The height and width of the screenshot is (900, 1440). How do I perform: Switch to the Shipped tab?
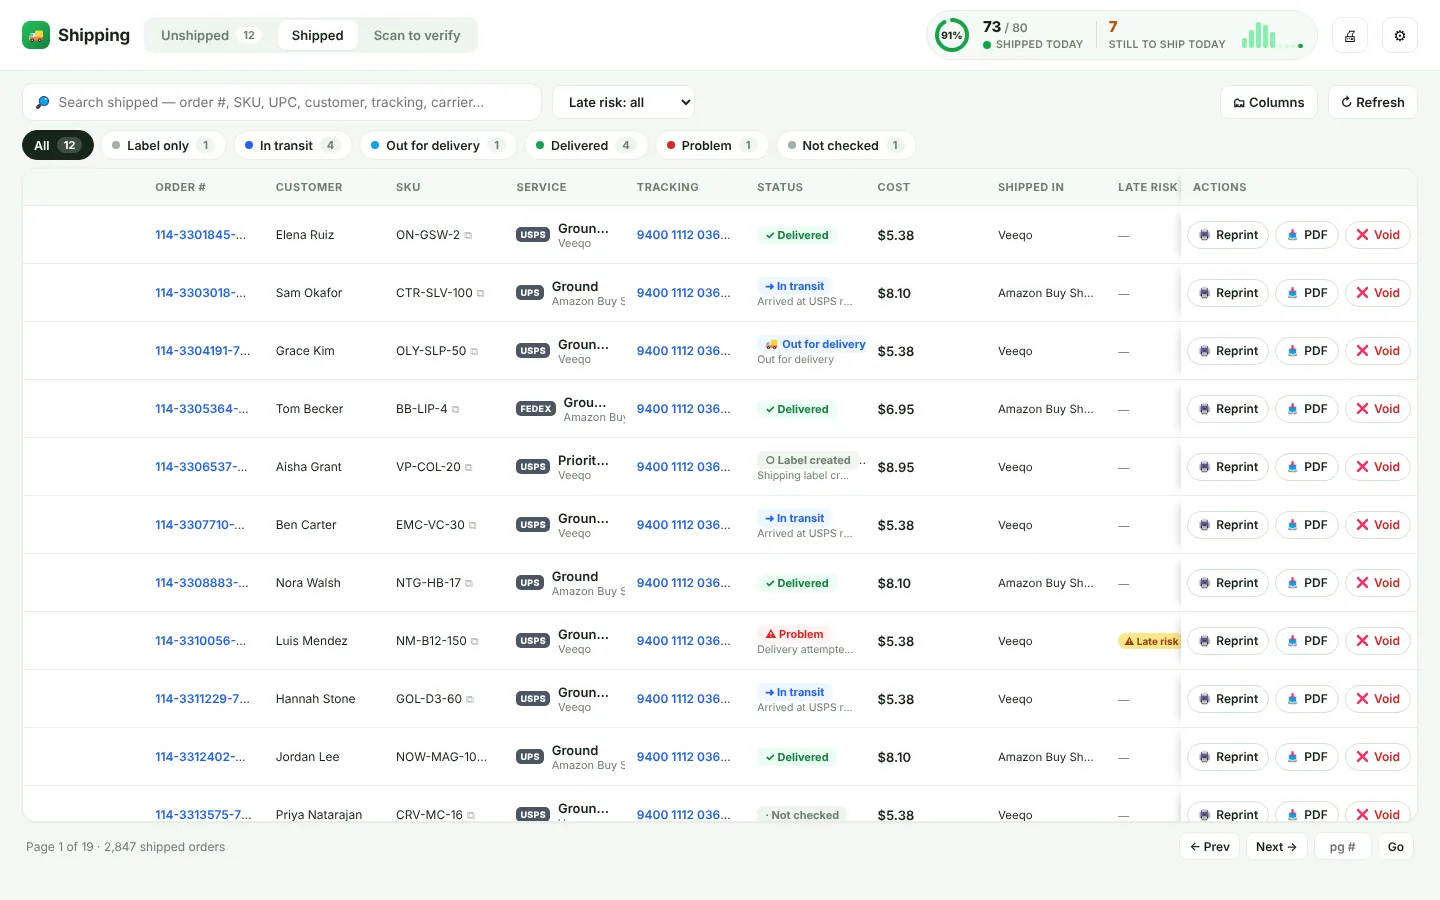coord(318,35)
